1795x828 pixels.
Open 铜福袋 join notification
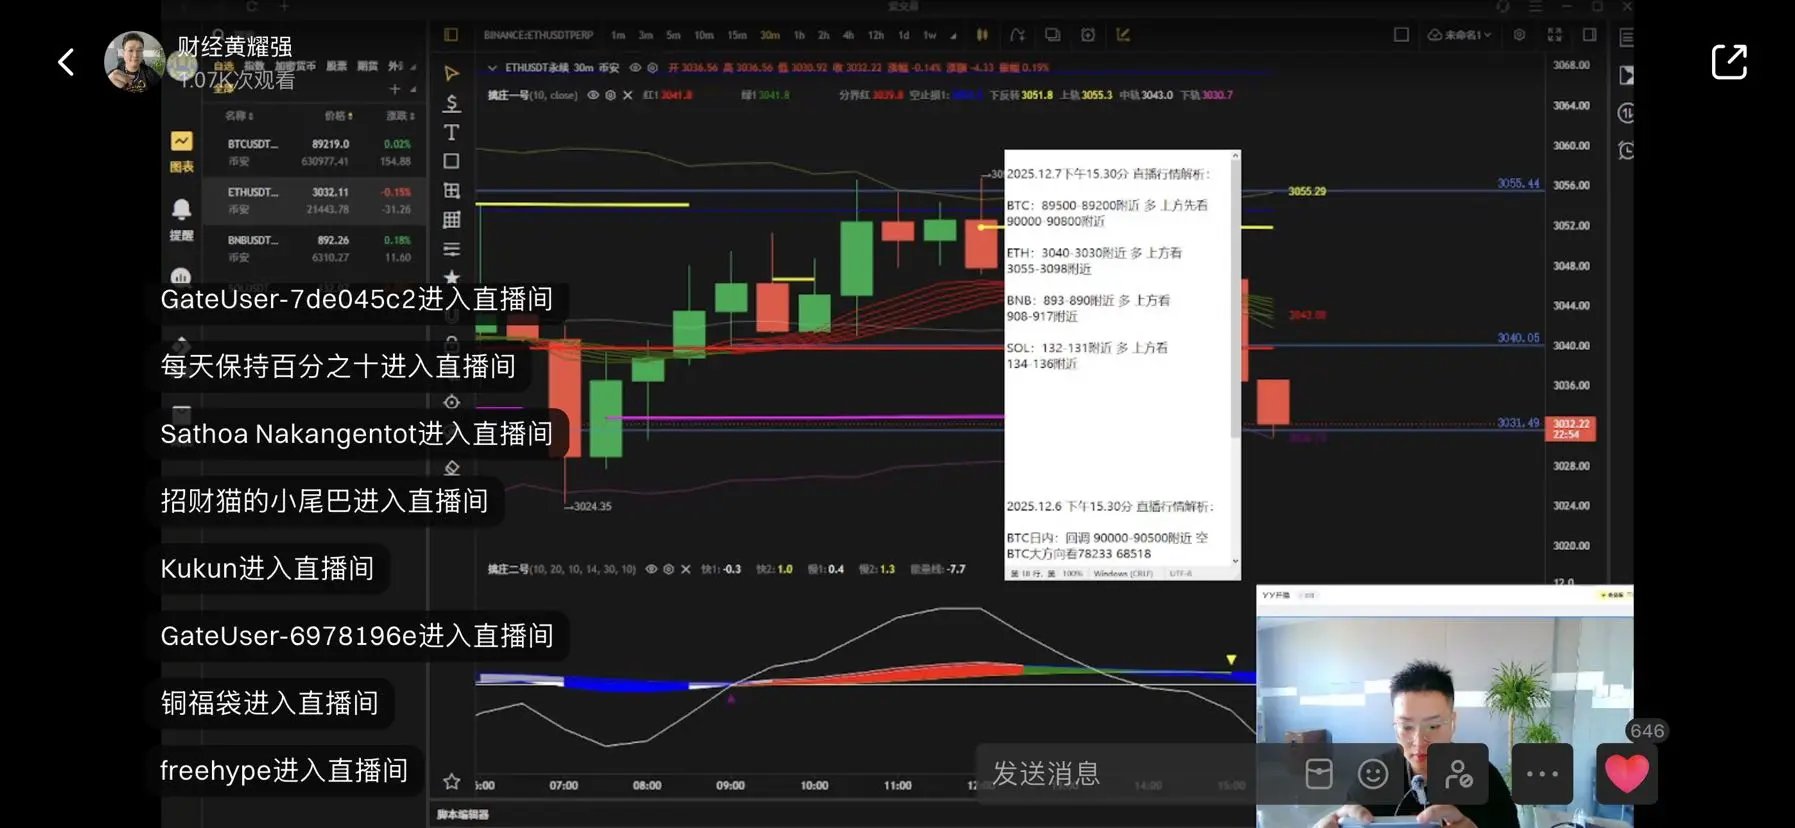(269, 703)
